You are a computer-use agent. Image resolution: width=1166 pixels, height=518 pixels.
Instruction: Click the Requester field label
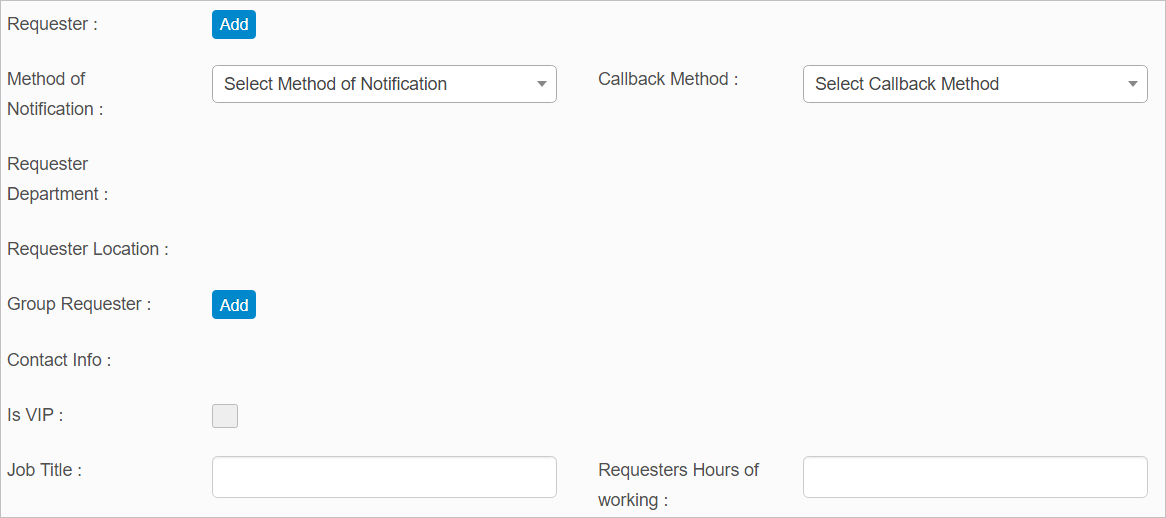[x=52, y=24]
